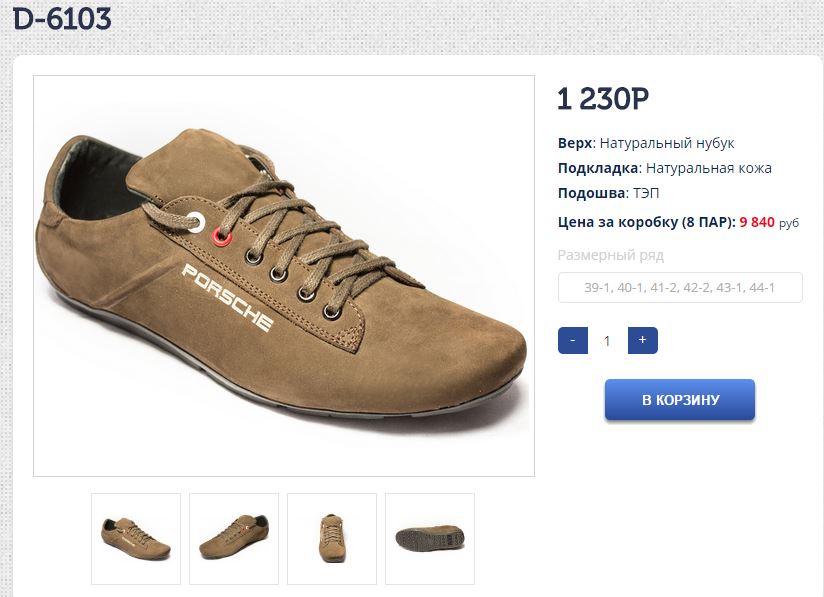Open the main shoe product image

[284, 276]
